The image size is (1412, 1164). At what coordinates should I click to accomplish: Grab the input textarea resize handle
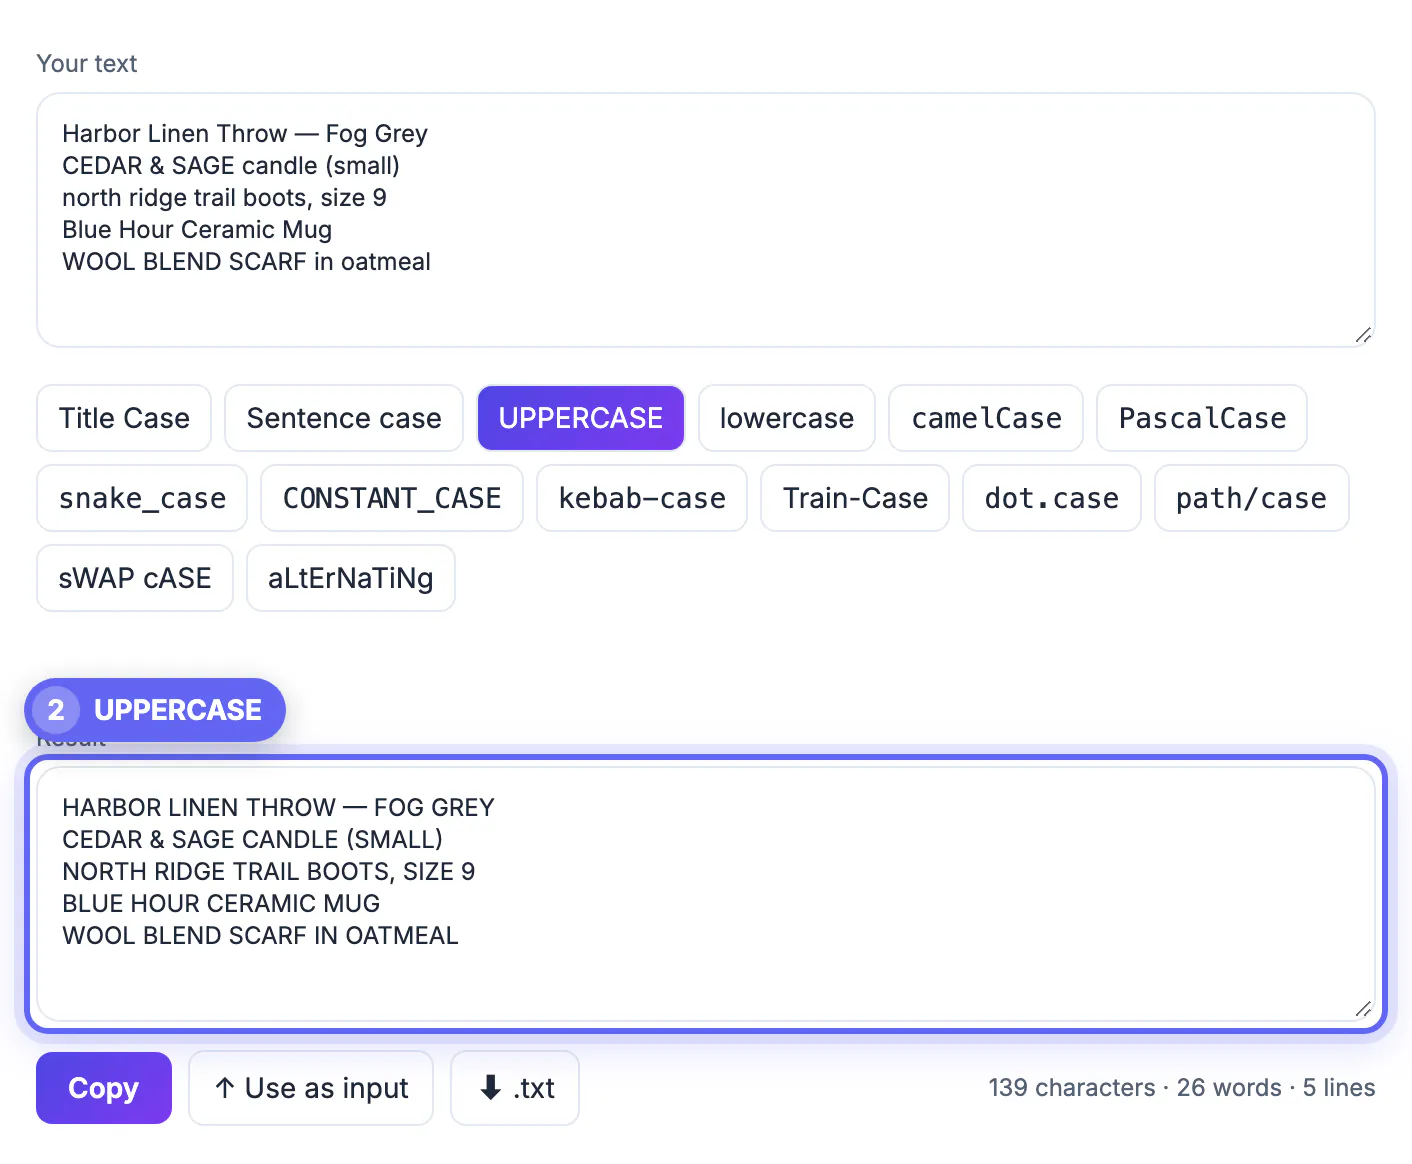click(1363, 335)
